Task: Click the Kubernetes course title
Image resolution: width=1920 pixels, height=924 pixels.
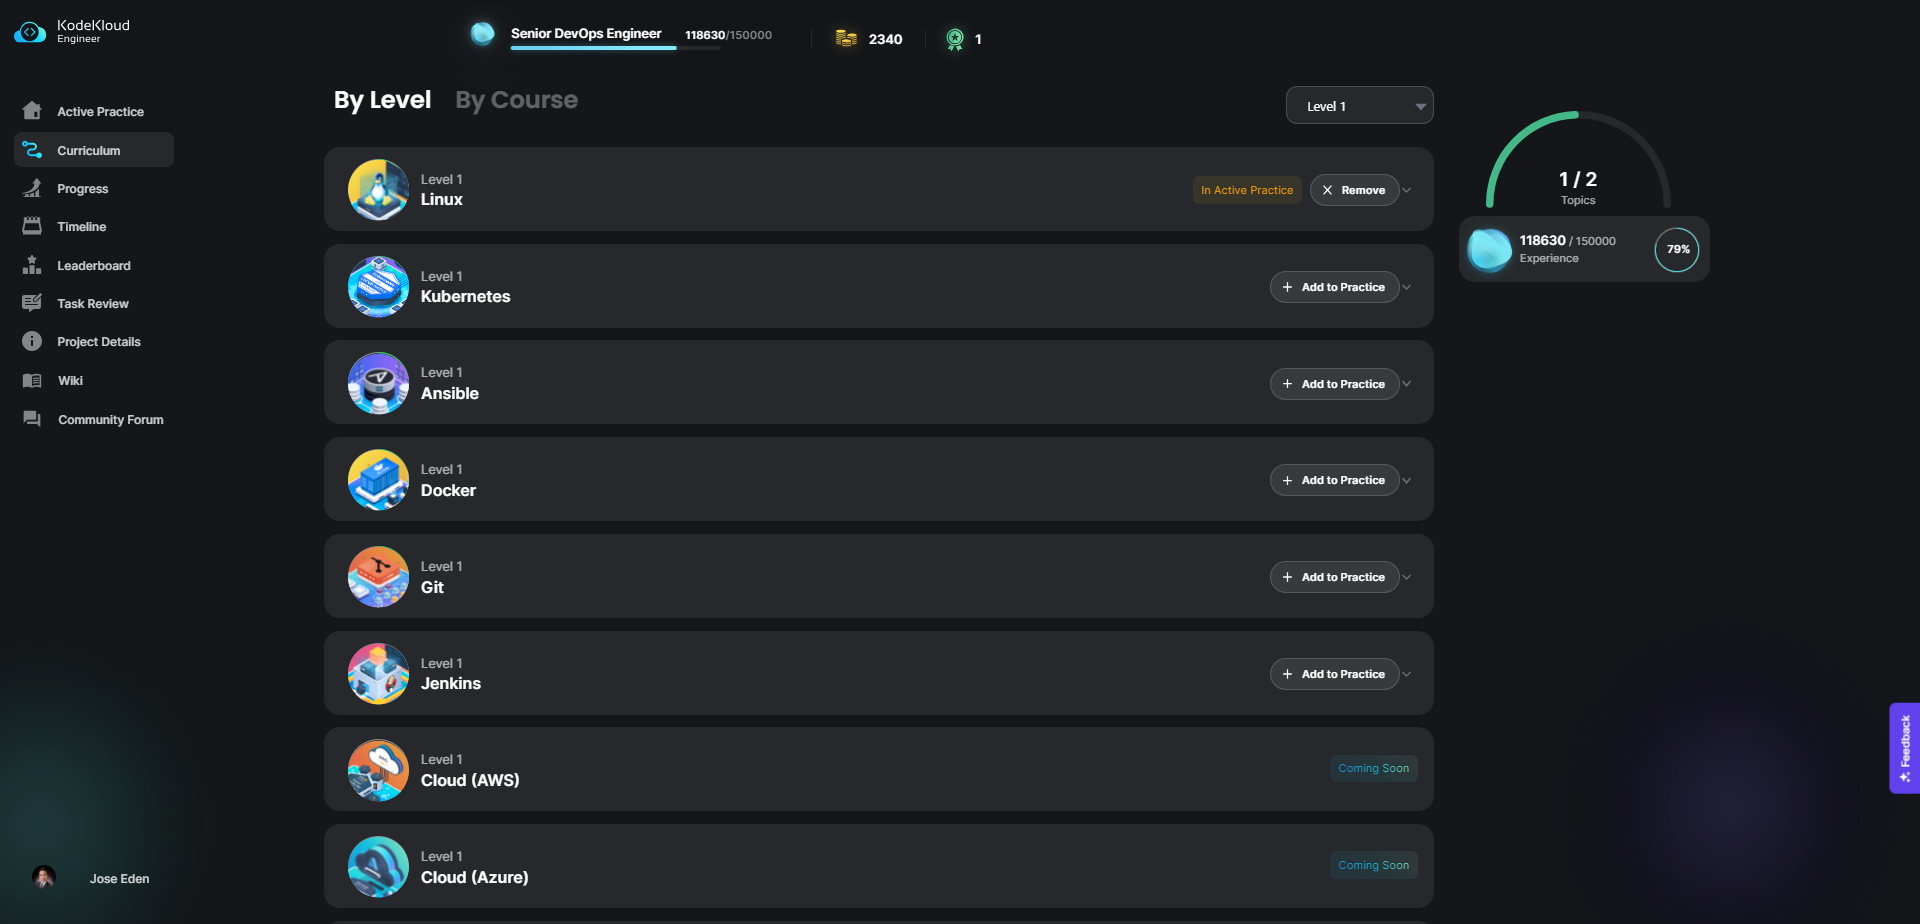Action: click(x=465, y=296)
